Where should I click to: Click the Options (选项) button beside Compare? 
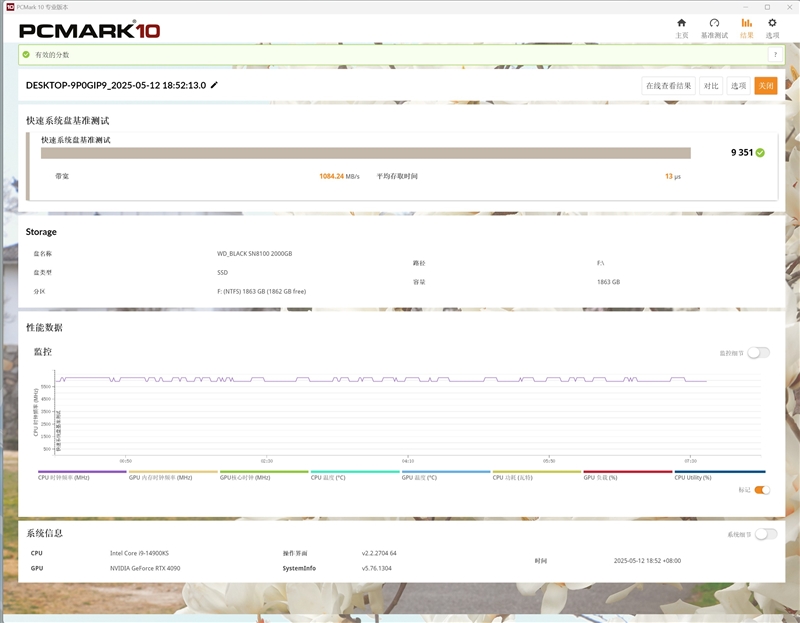738,86
